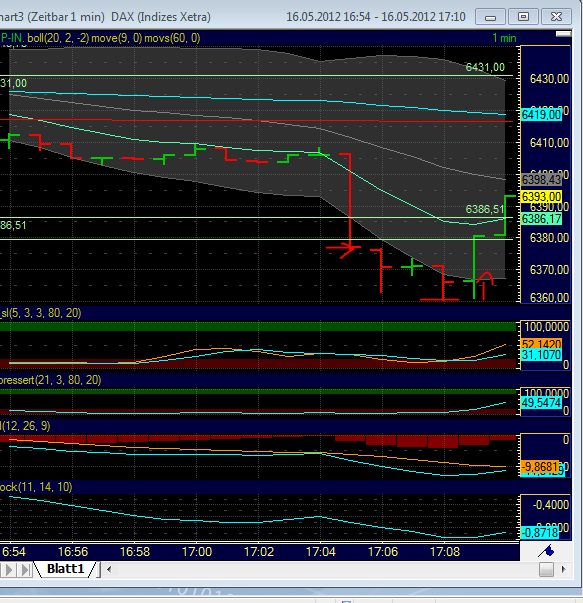The image size is (583, 603).
Task: Click the green 6386,17 price tag
Action: (x=541, y=219)
